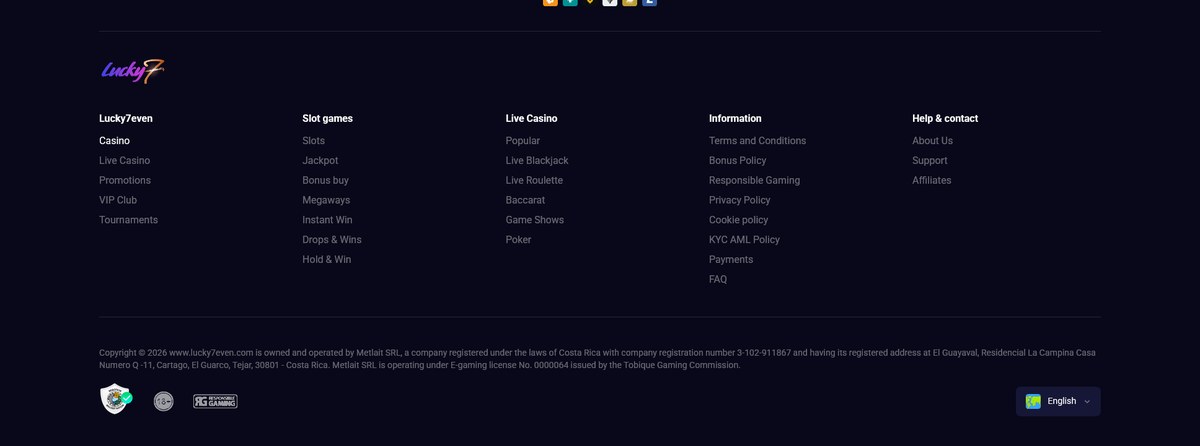1200x446 pixels.
Task: Click the flag icon beside English
Action: (1033, 401)
